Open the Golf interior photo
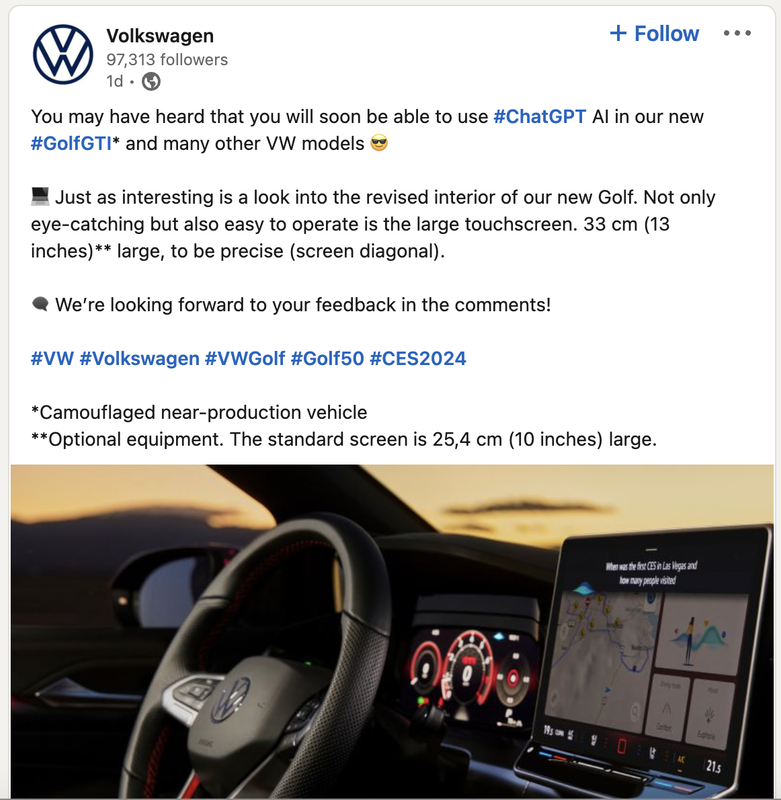The width and height of the screenshot is (781, 800). click(x=392, y=631)
